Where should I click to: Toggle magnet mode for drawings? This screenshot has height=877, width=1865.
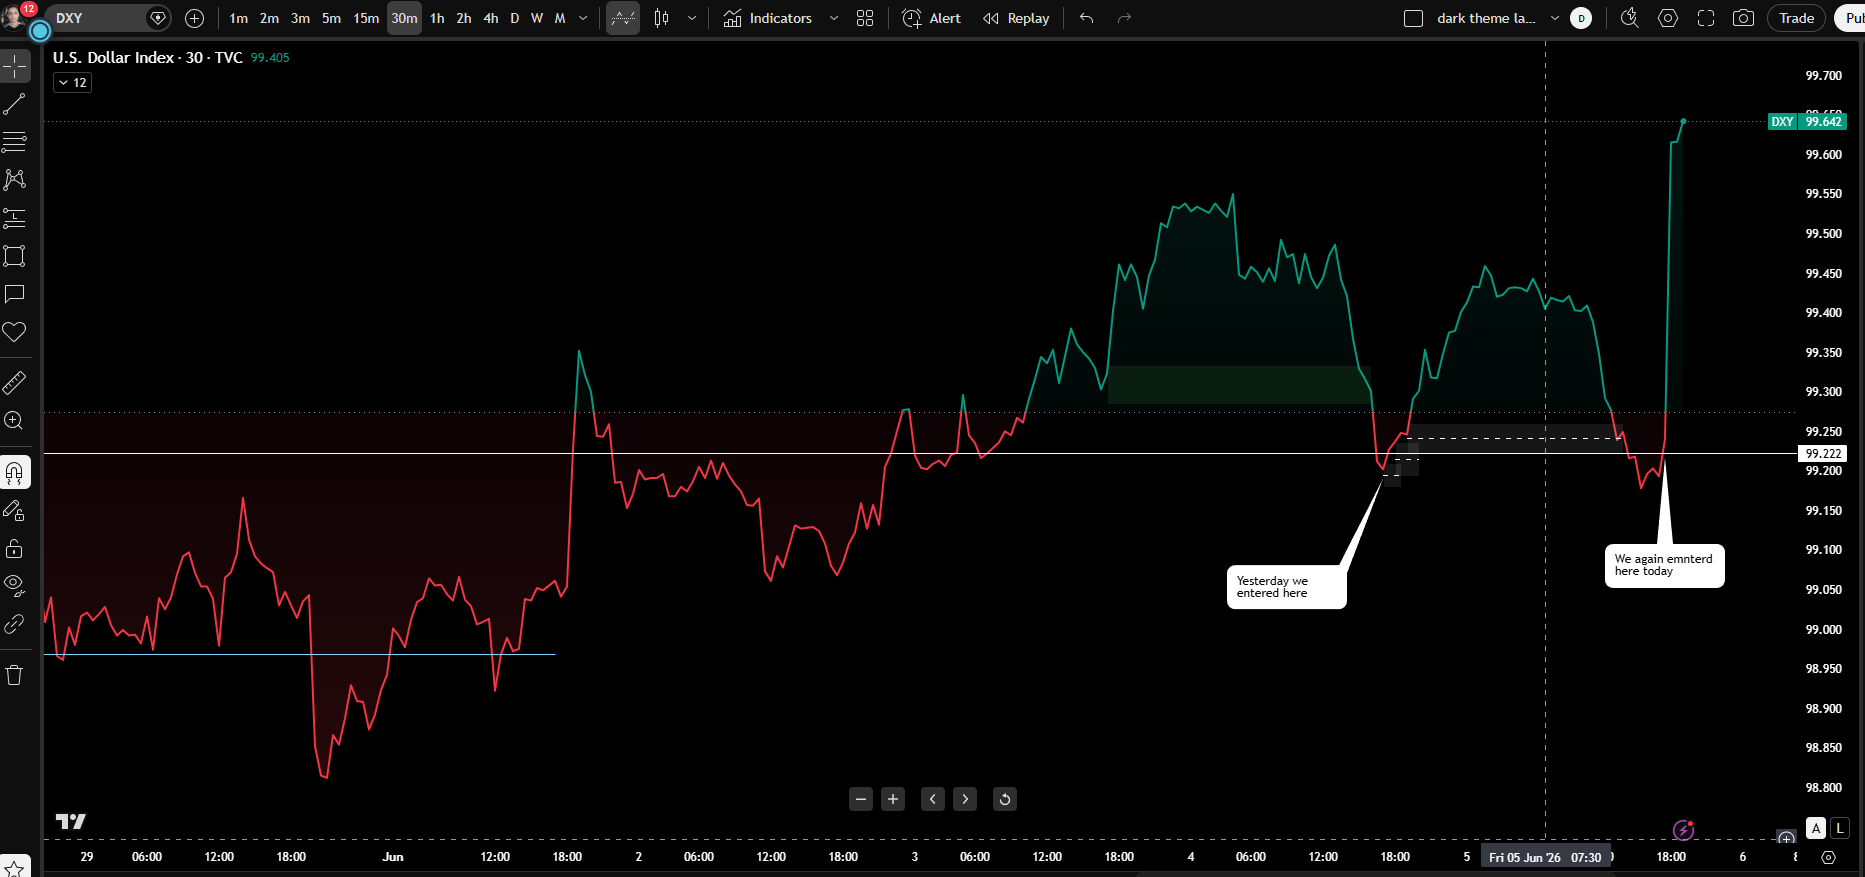point(15,472)
